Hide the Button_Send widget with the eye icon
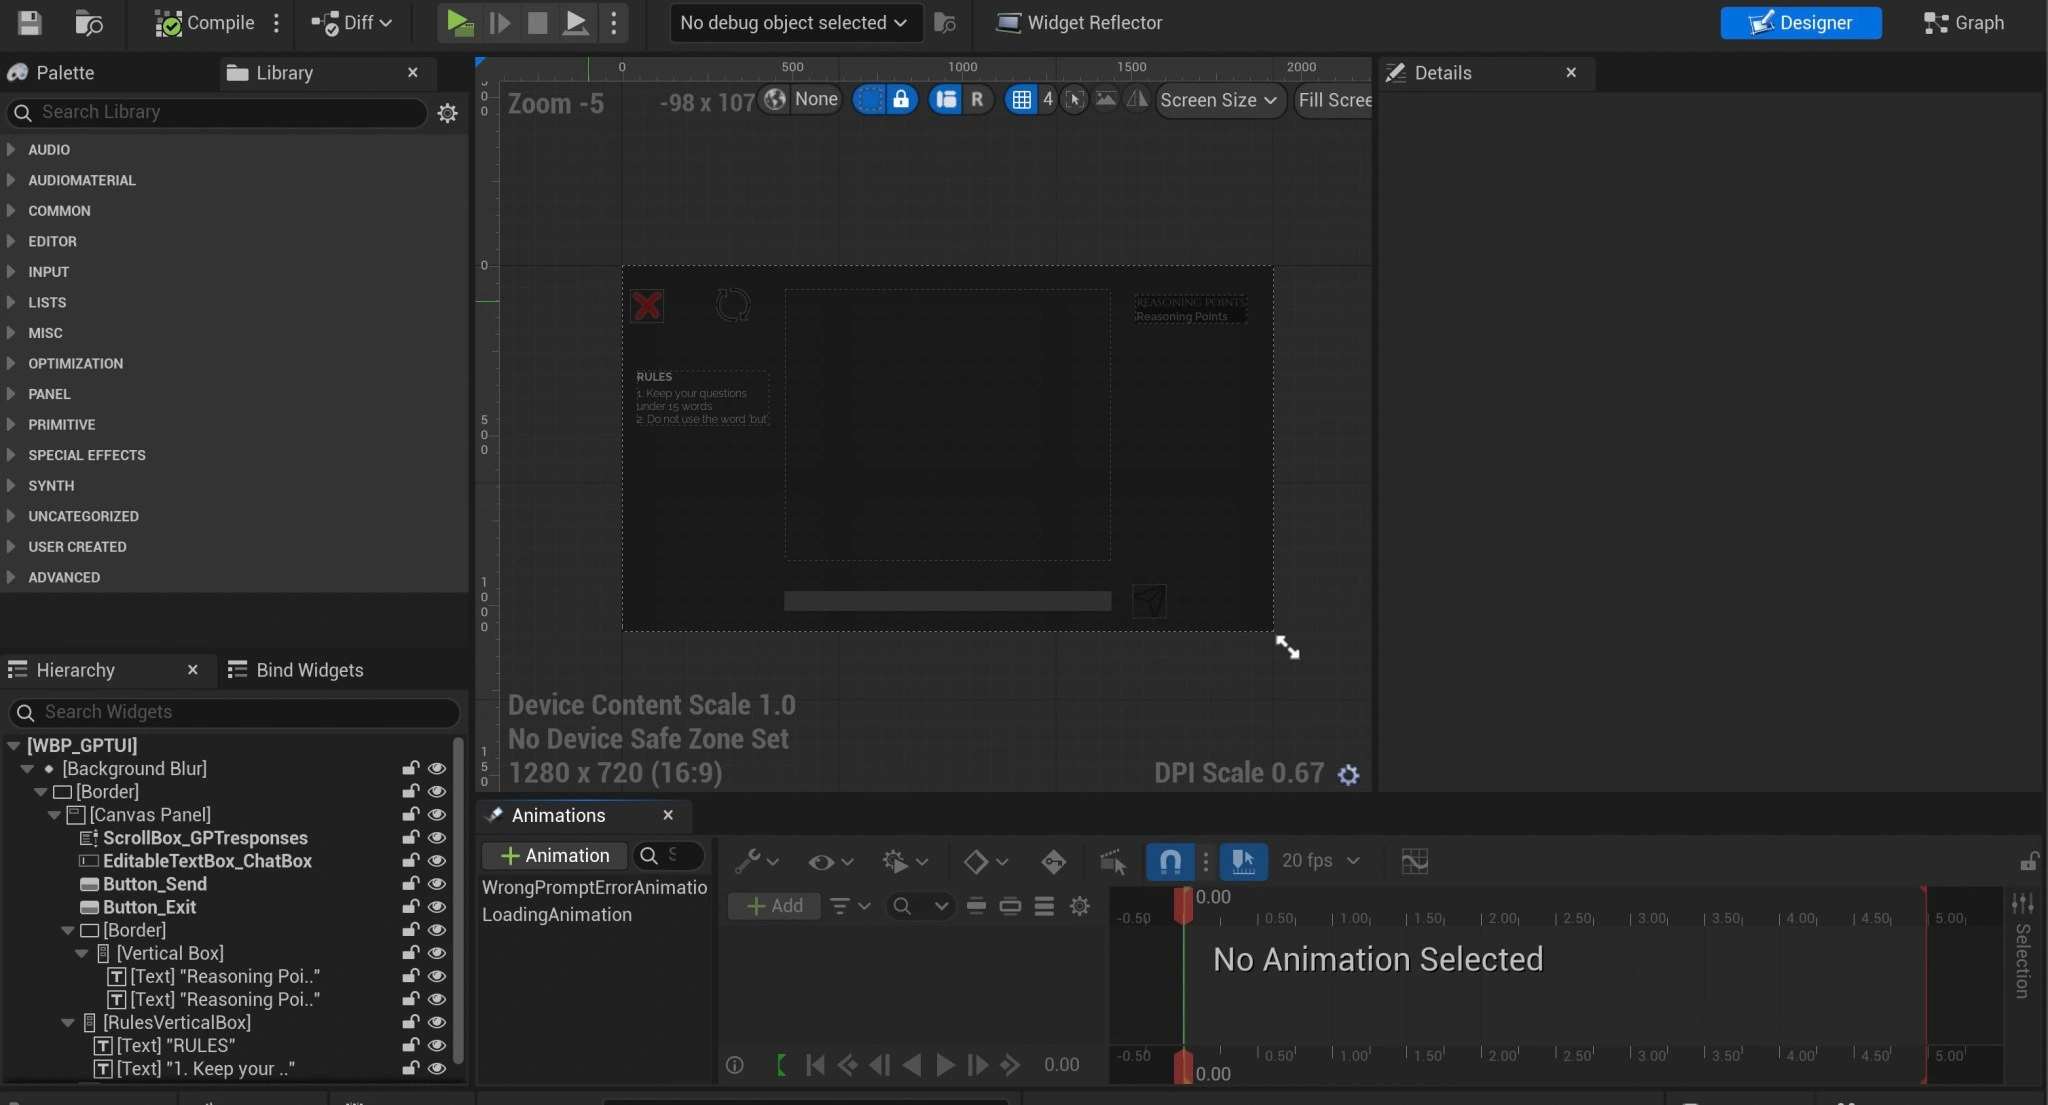Screen dimensions: 2048x1105 tap(437, 884)
